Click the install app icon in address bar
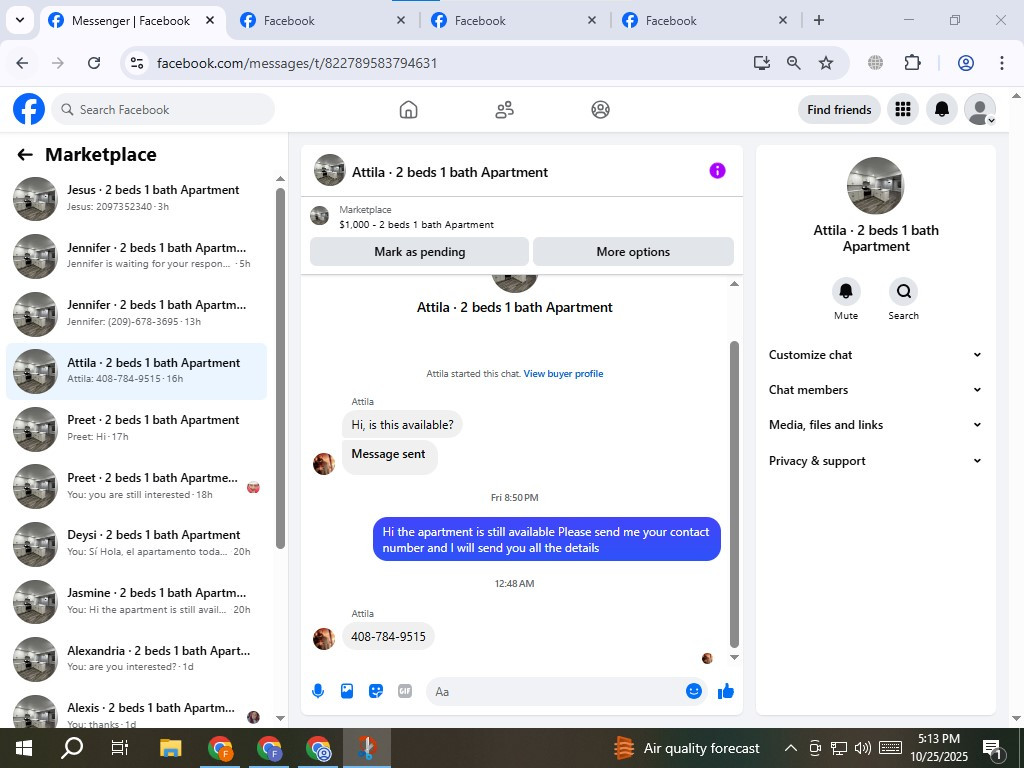The height and width of the screenshot is (768, 1024). 761,63
